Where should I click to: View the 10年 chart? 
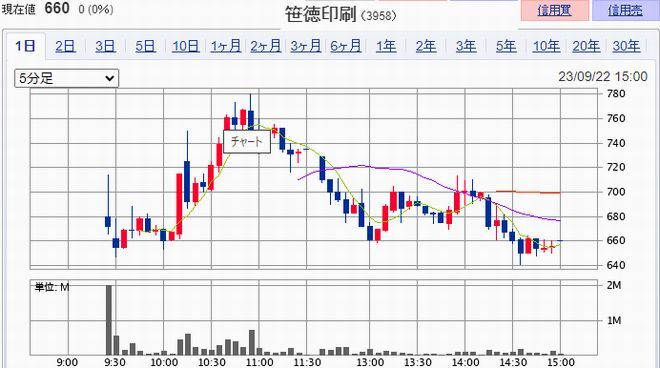pos(546,46)
